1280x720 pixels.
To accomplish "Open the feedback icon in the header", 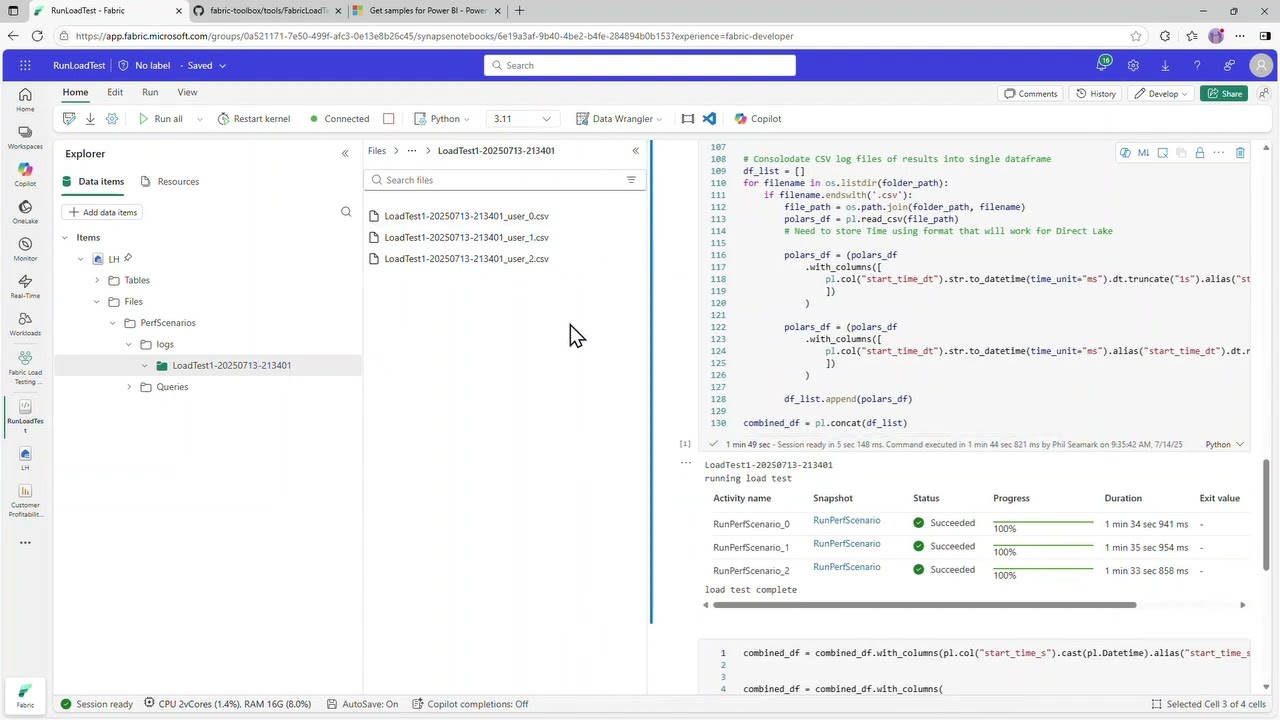I will click(1229, 65).
